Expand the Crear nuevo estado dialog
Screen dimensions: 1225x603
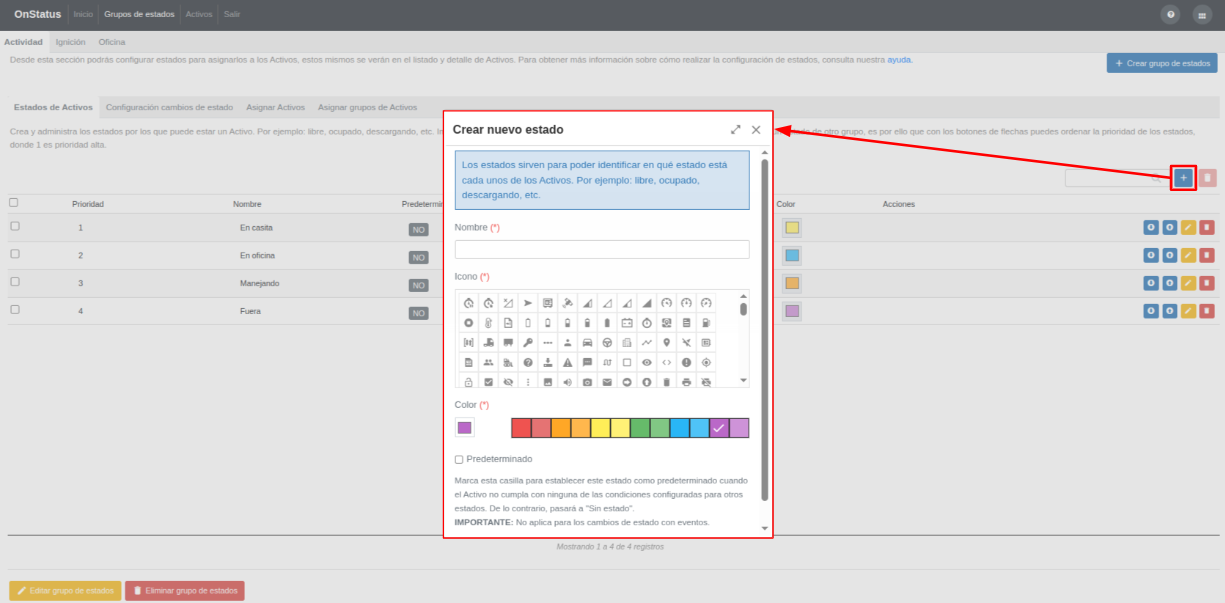coord(736,130)
